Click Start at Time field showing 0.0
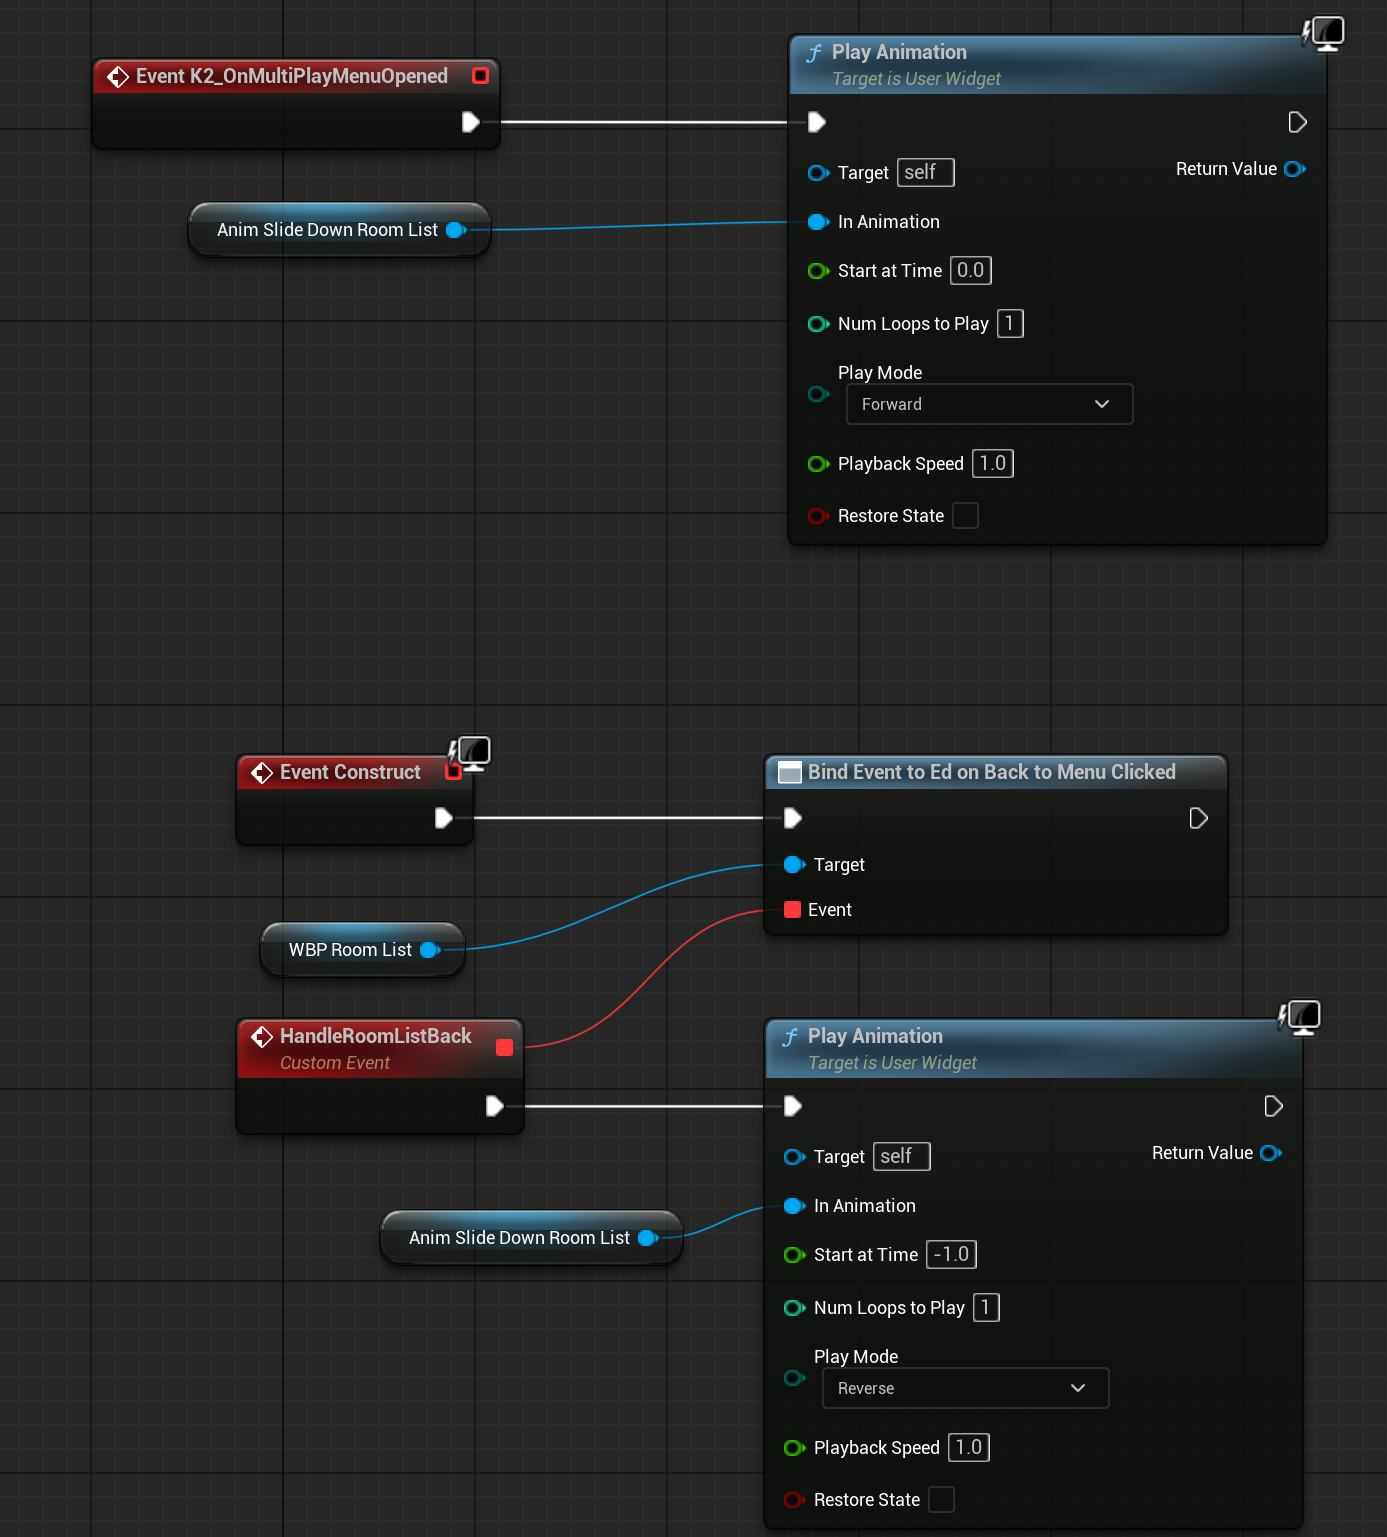Viewport: 1387px width, 1537px height. [x=970, y=270]
